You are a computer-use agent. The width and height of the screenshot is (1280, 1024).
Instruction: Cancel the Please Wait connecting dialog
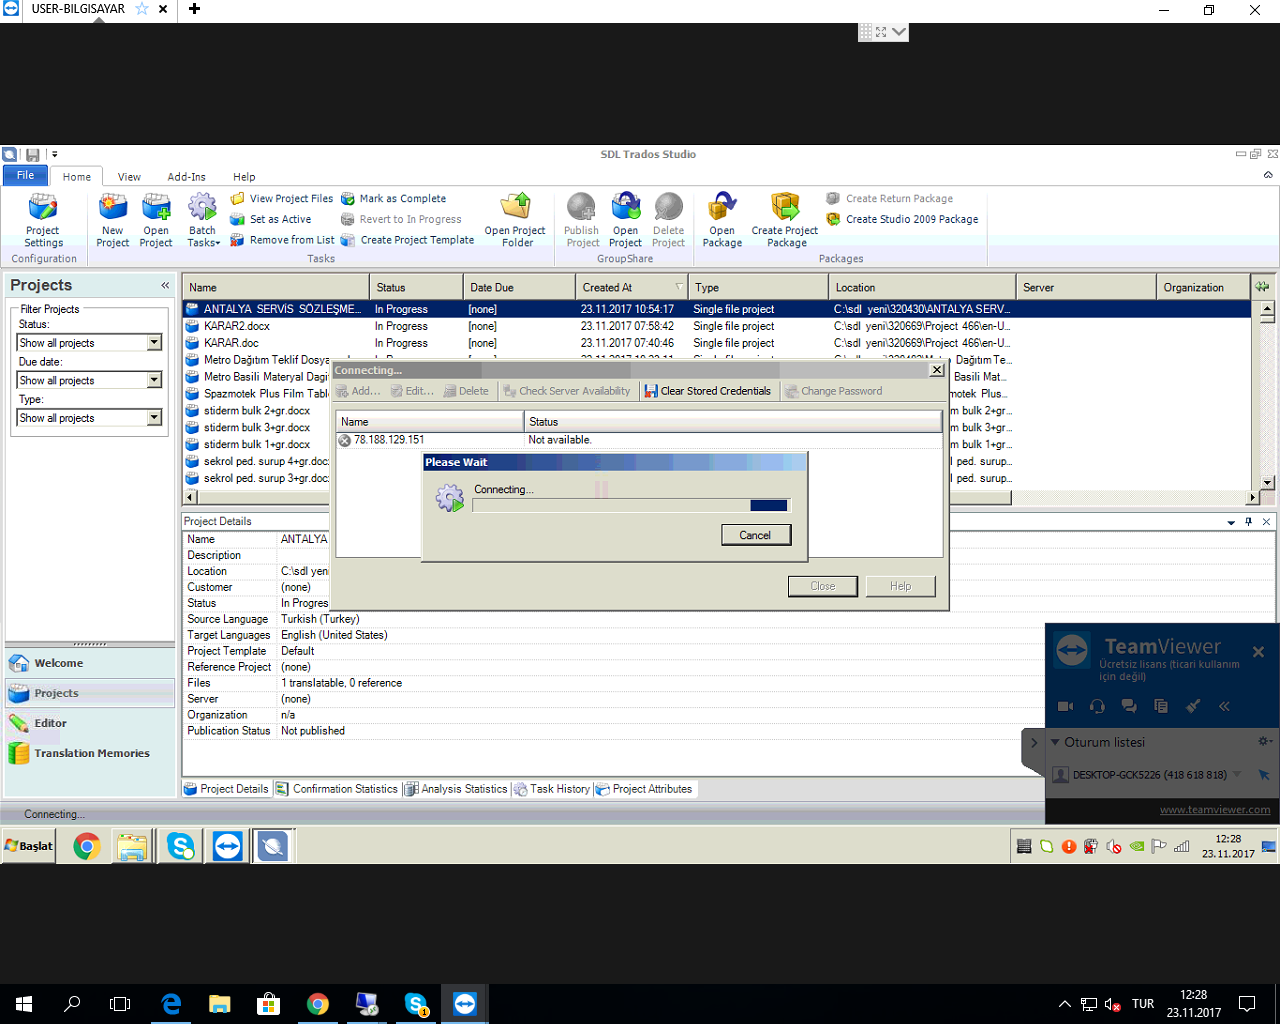pyautogui.click(x=756, y=535)
